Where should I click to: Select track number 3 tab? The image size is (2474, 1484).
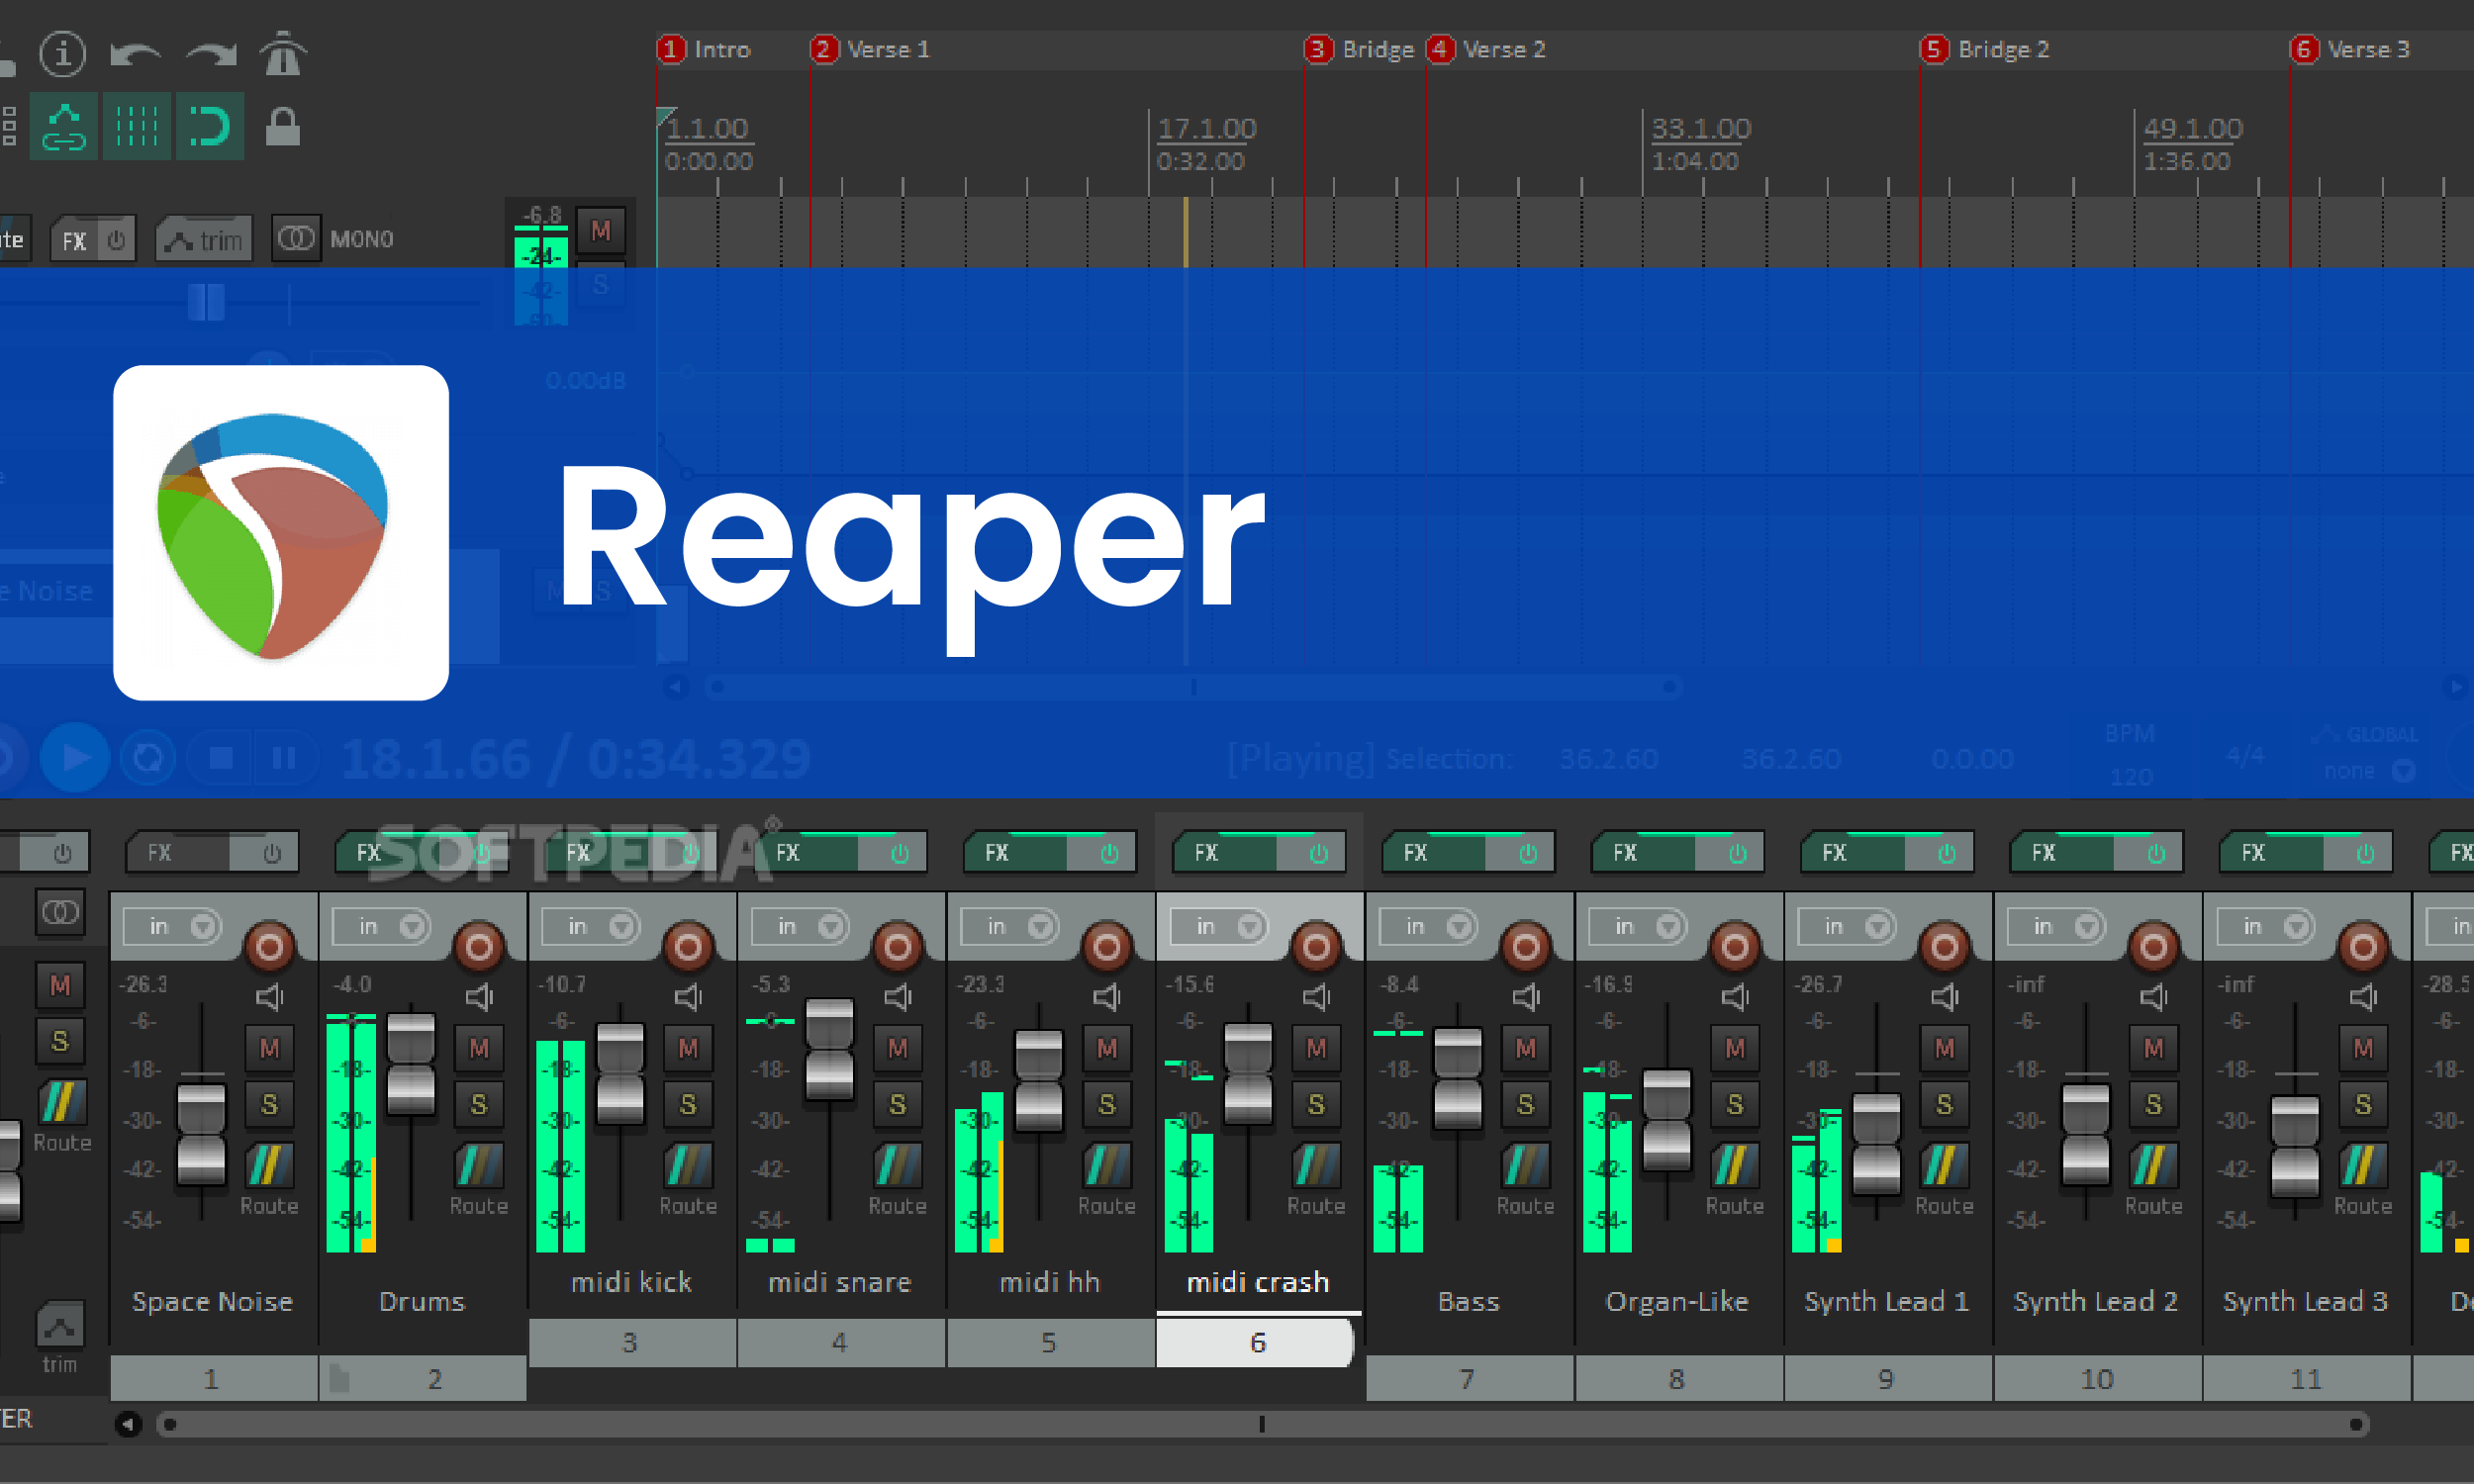coord(630,1342)
